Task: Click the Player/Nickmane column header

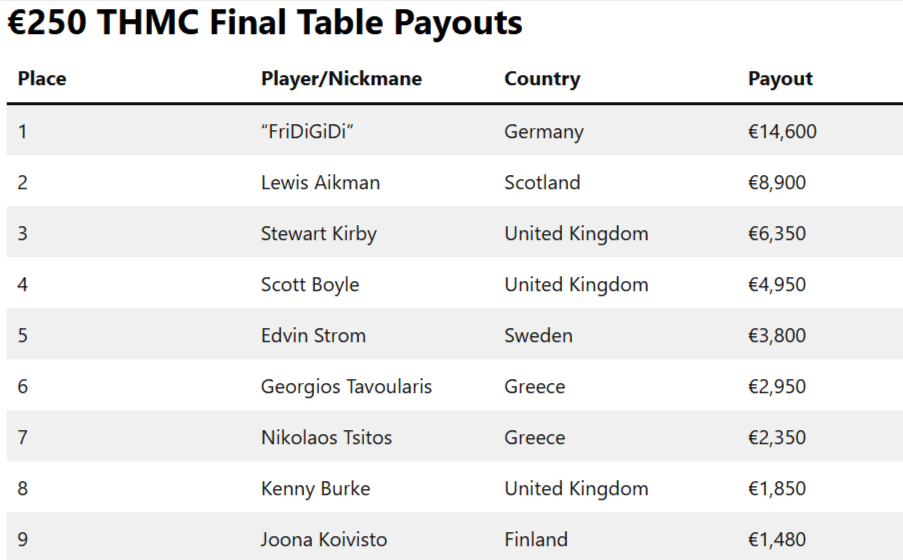Action: (341, 79)
